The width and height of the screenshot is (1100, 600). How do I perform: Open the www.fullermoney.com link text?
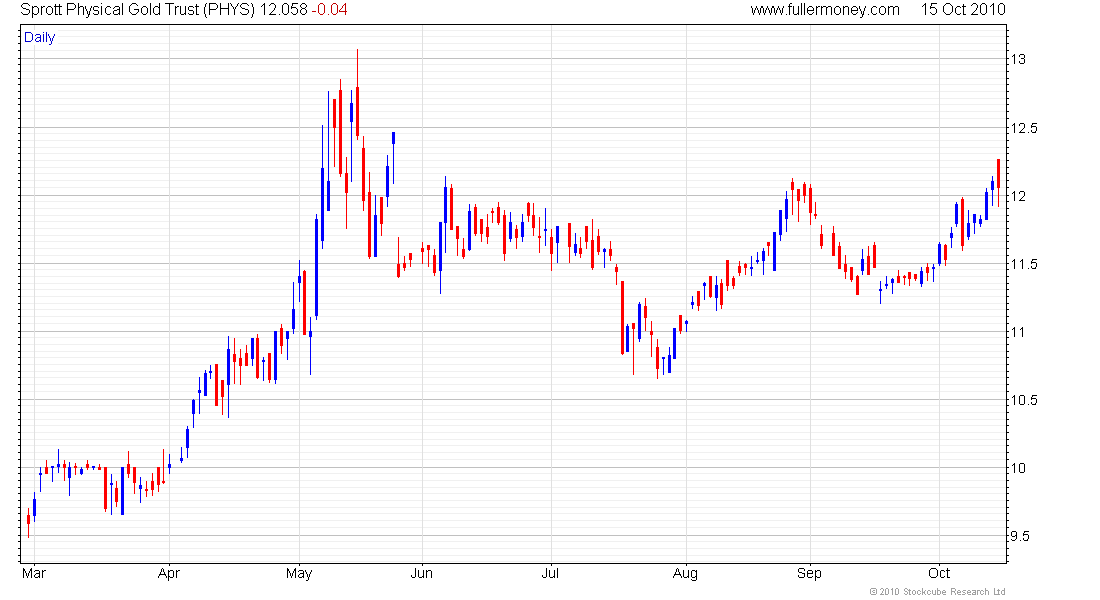click(x=825, y=10)
